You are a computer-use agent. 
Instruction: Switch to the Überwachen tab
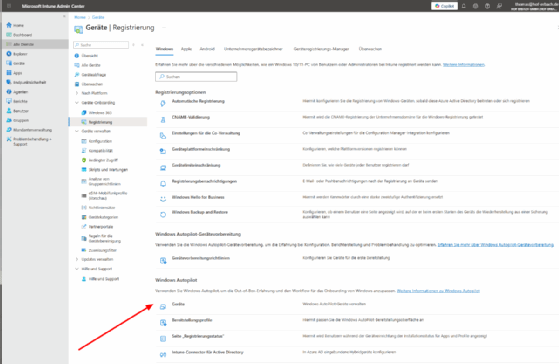point(370,49)
